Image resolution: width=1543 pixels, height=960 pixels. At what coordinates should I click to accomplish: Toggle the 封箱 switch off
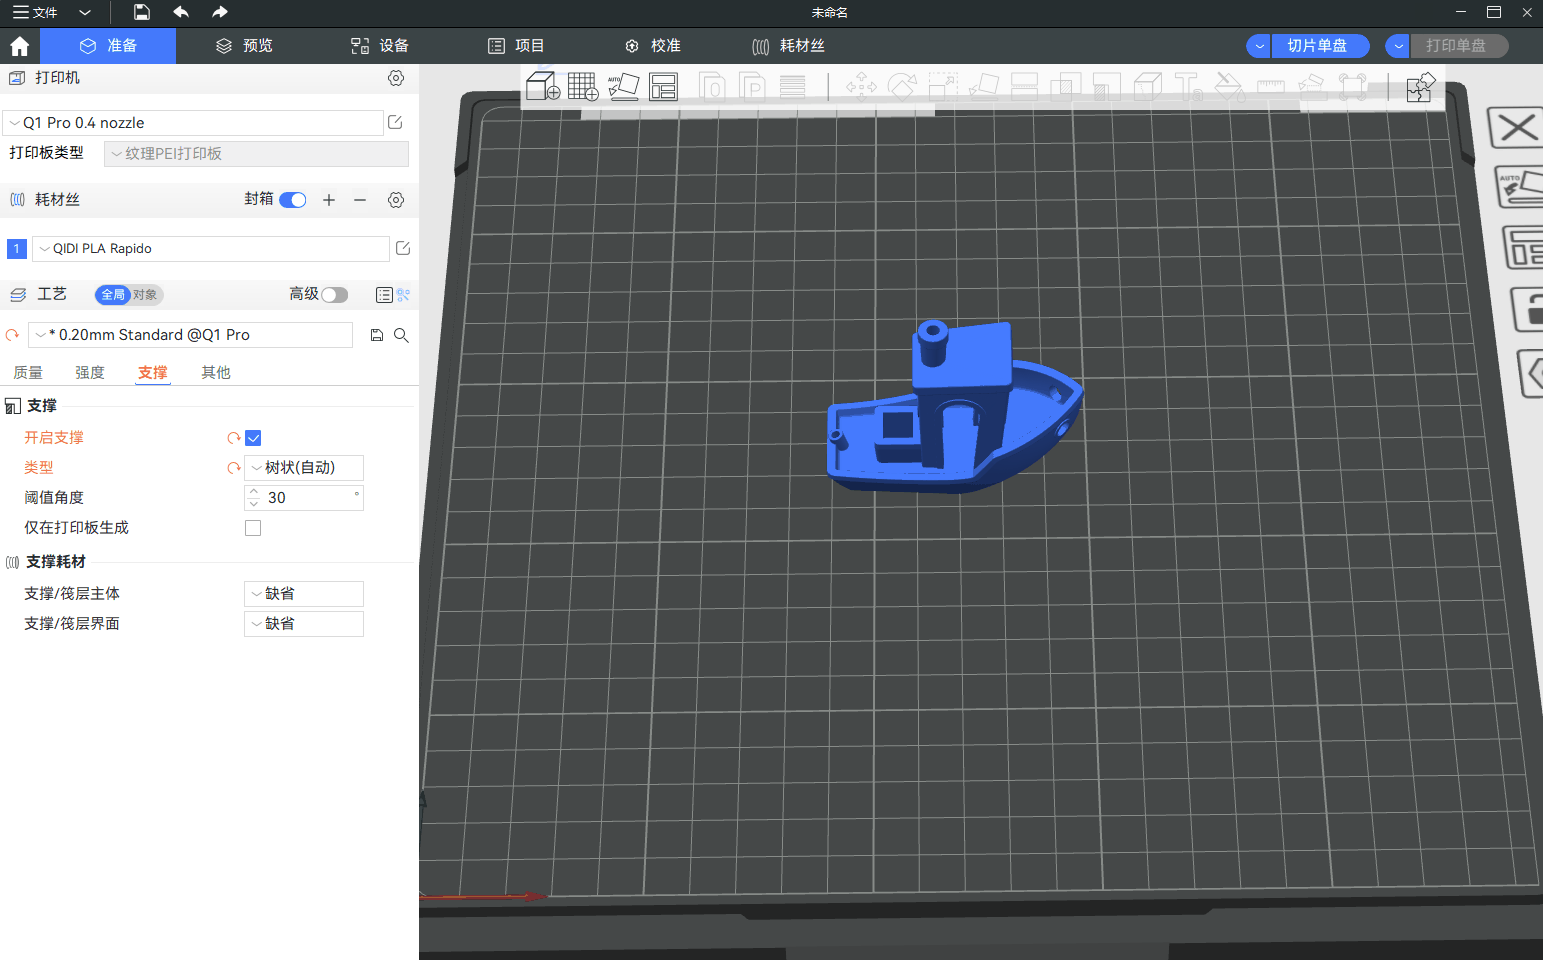point(293,200)
